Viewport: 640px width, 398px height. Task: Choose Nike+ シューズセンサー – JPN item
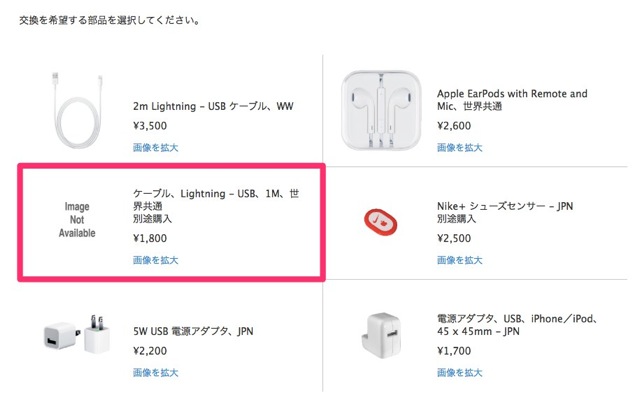tap(505, 206)
